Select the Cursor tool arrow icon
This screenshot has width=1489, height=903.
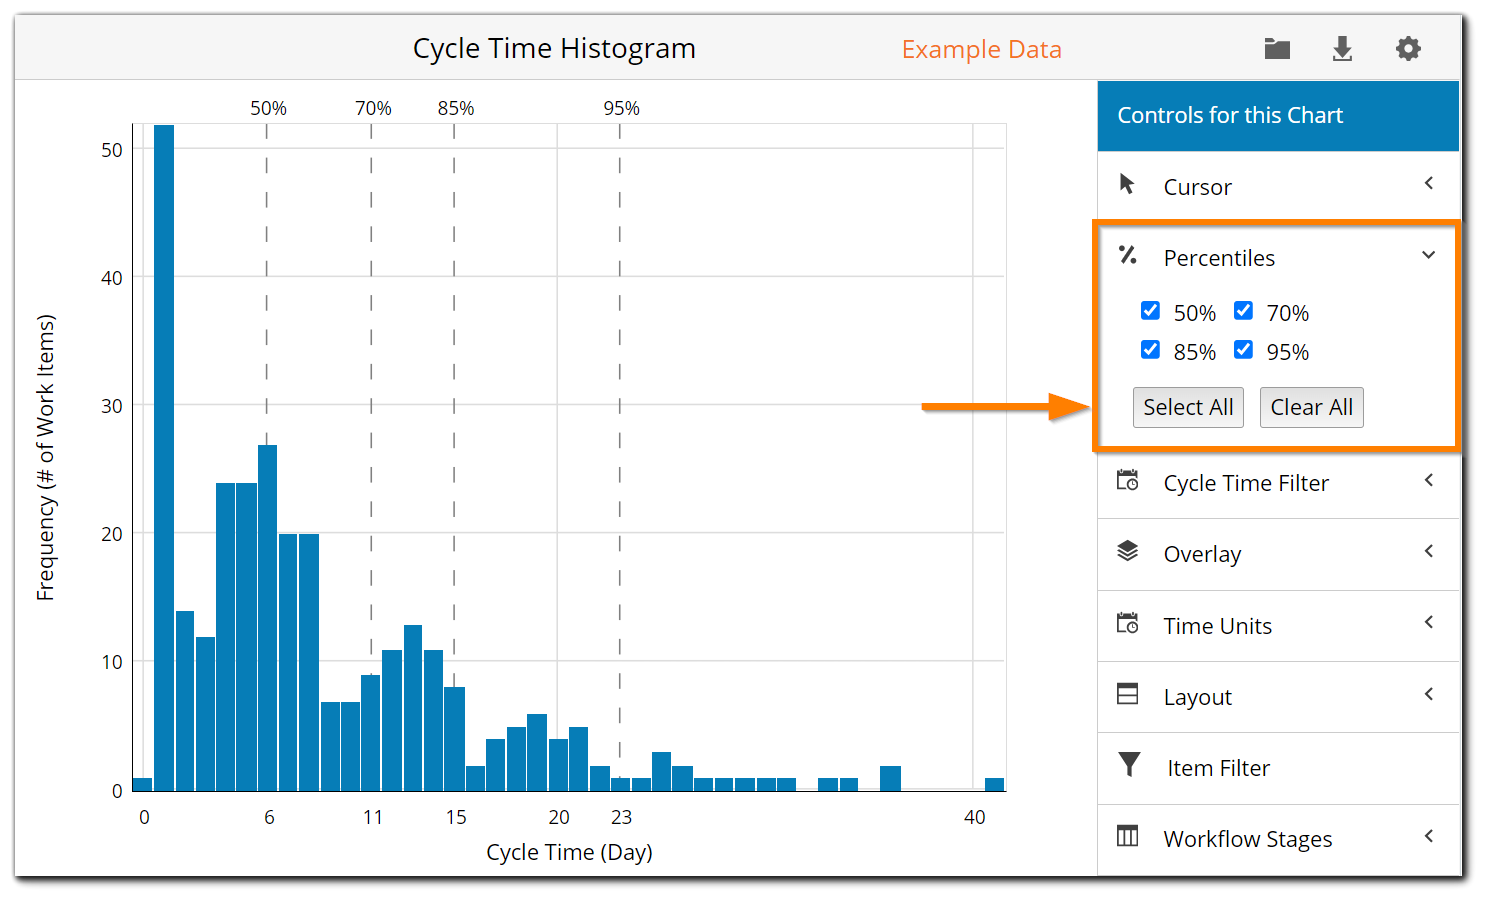pos(1128,184)
